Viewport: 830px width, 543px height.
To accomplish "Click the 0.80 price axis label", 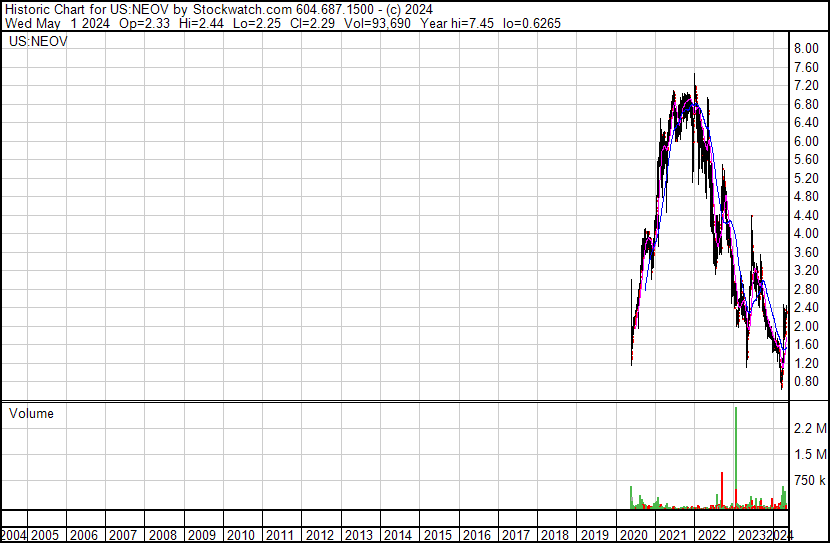I will point(806,381).
